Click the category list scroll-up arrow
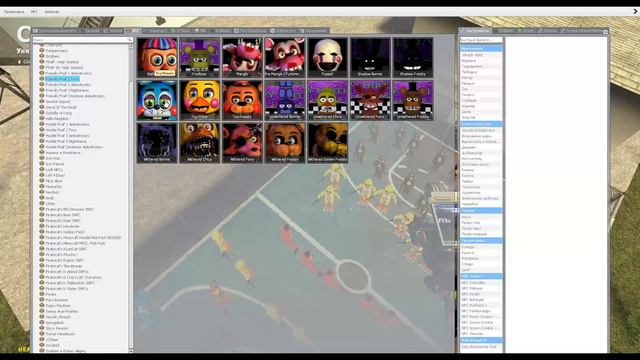This screenshot has height=360, width=640. pos(131,47)
